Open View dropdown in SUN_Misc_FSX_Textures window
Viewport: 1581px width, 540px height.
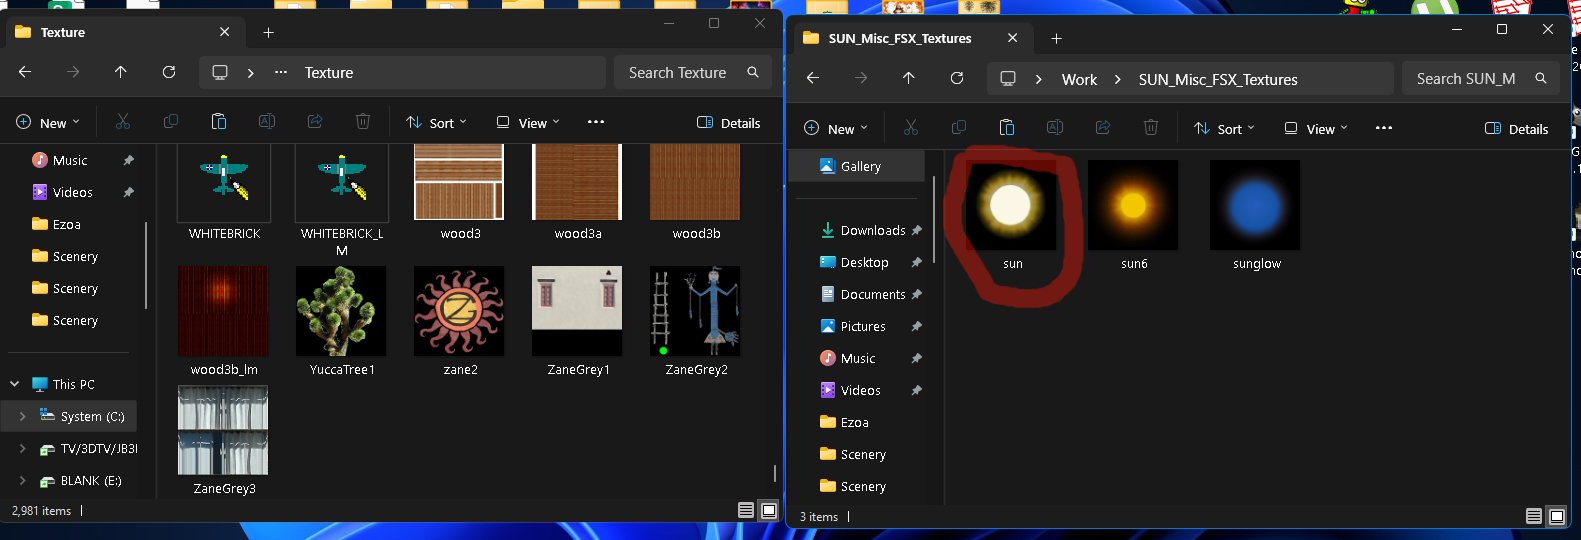(x=1316, y=128)
